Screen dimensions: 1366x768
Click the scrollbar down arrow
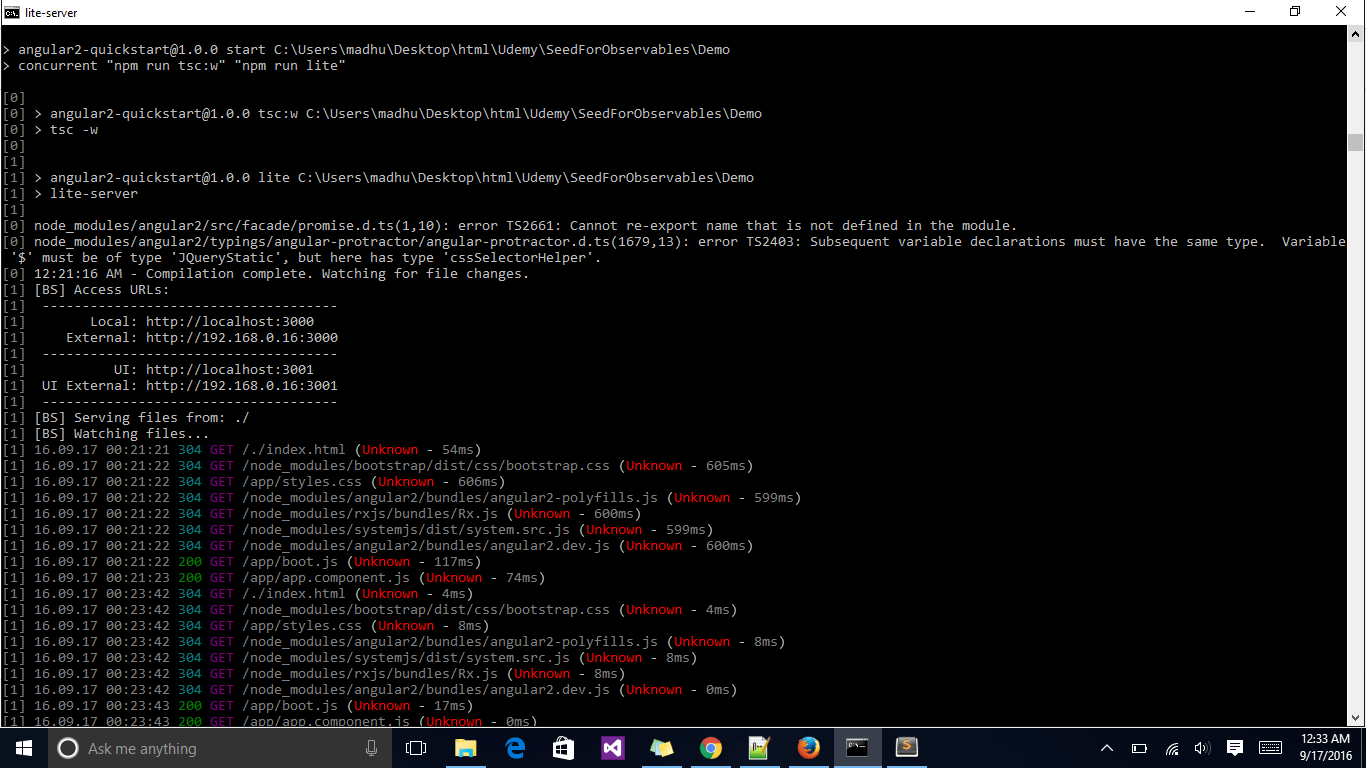(x=1356, y=719)
